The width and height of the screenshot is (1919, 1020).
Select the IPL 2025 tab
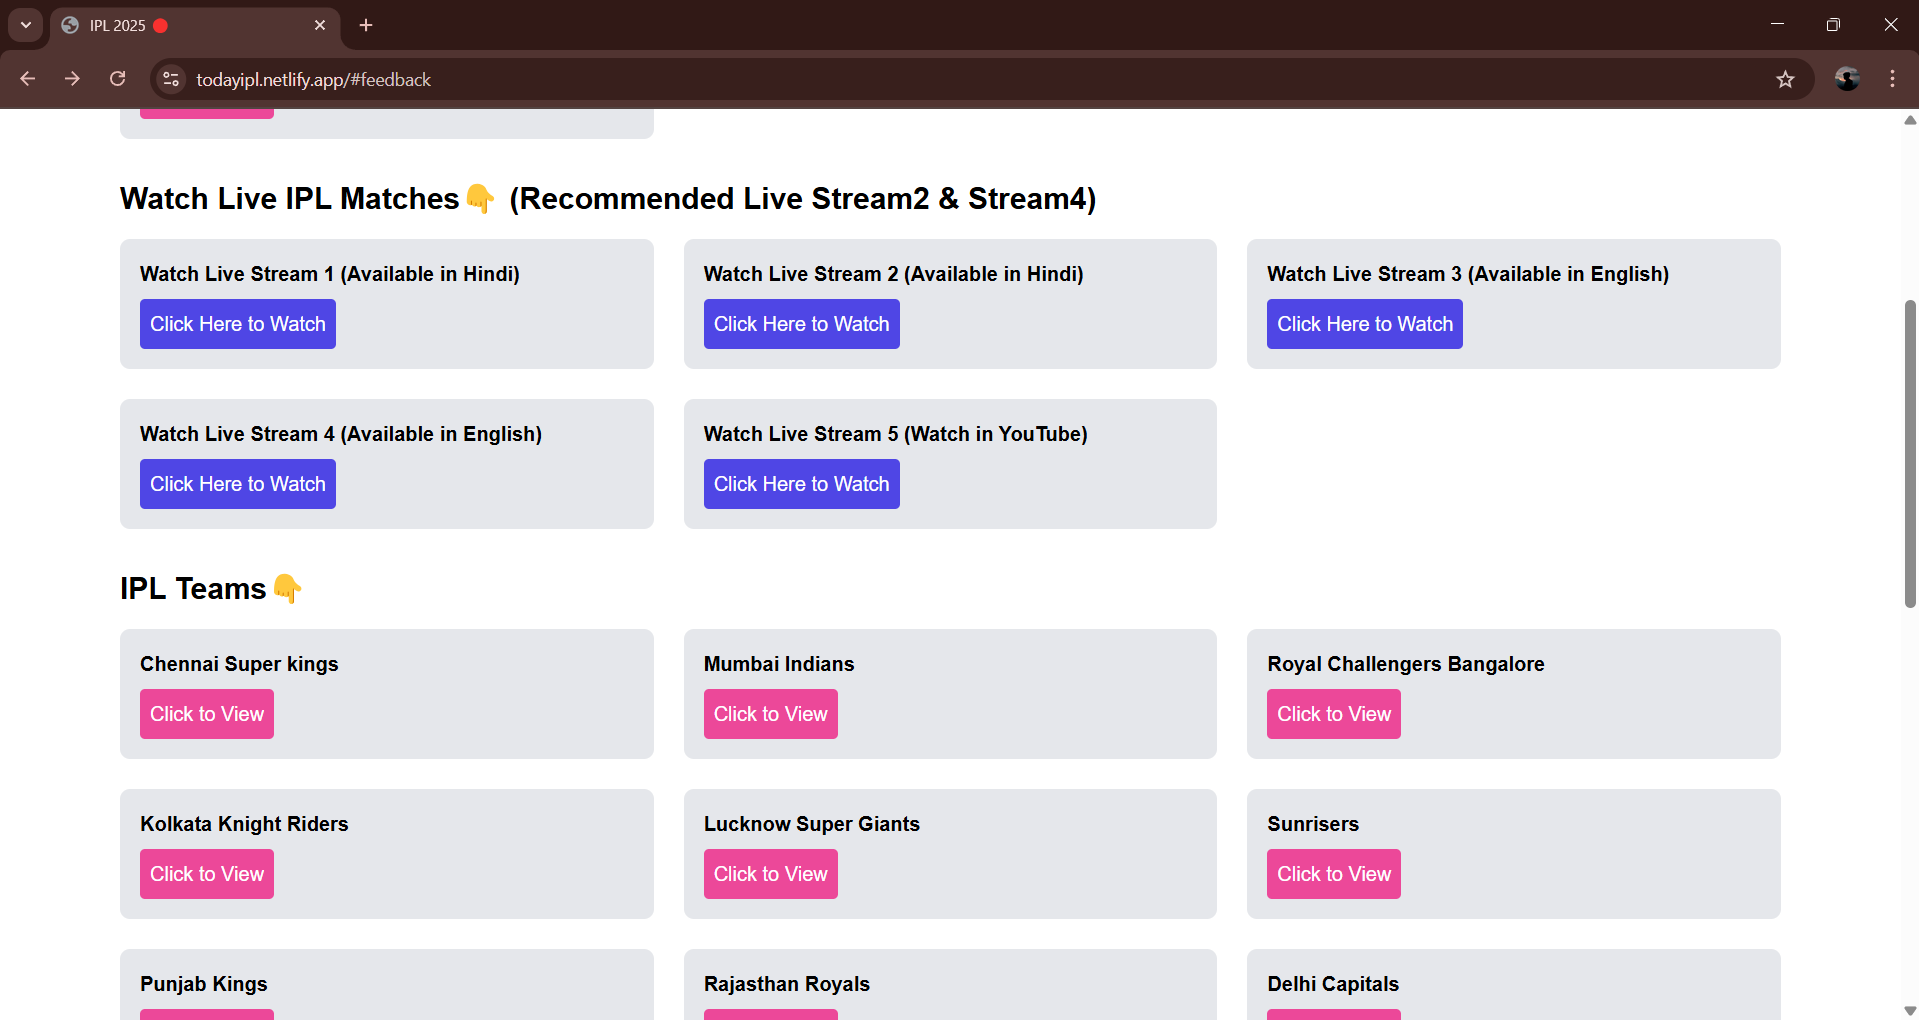pyautogui.click(x=150, y=25)
